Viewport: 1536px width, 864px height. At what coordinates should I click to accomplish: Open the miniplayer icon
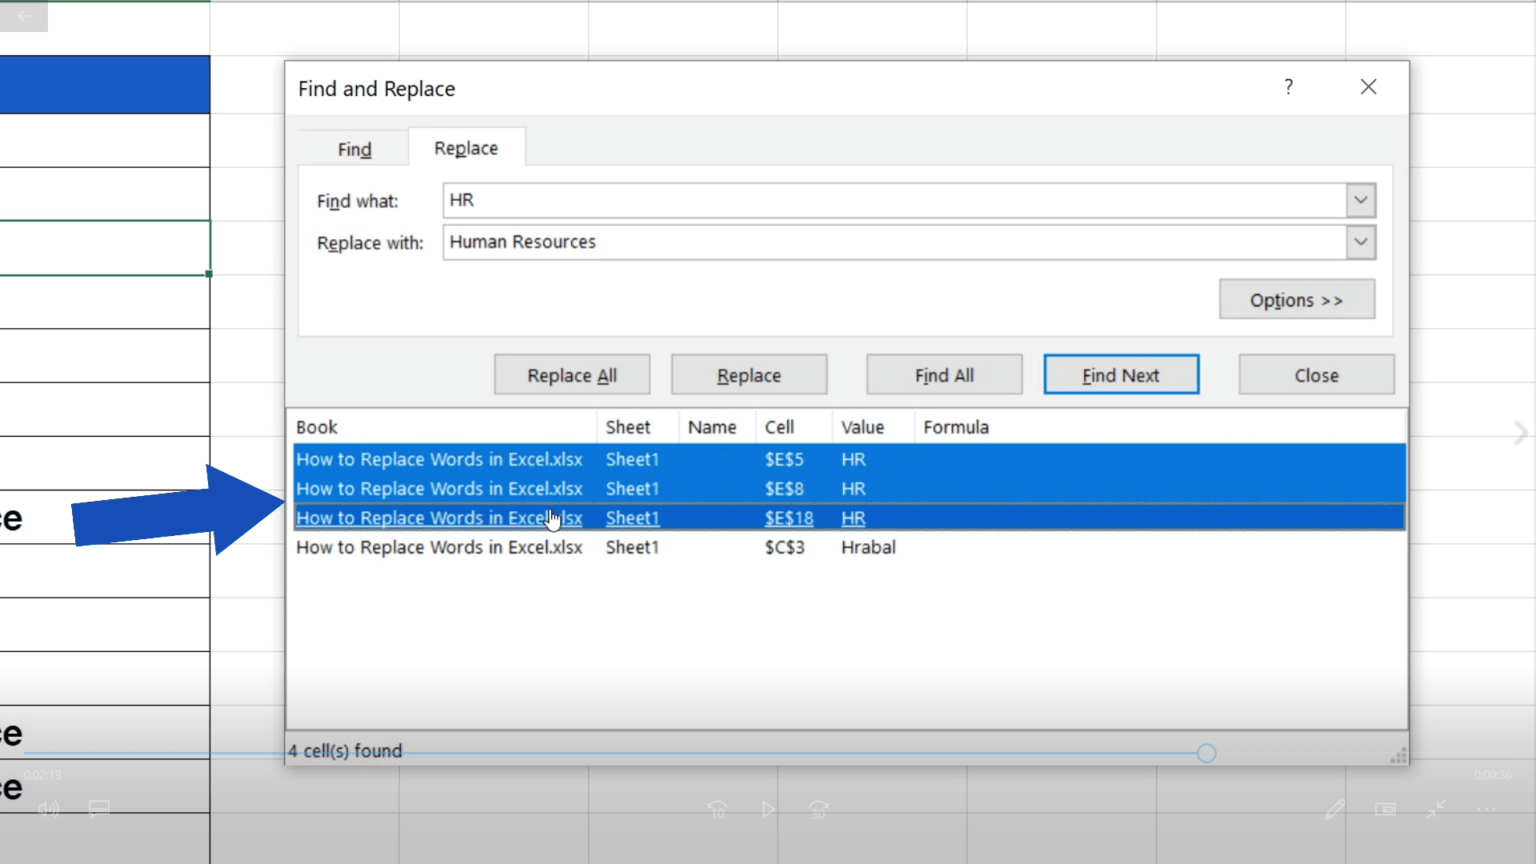click(x=1385, y=809)
